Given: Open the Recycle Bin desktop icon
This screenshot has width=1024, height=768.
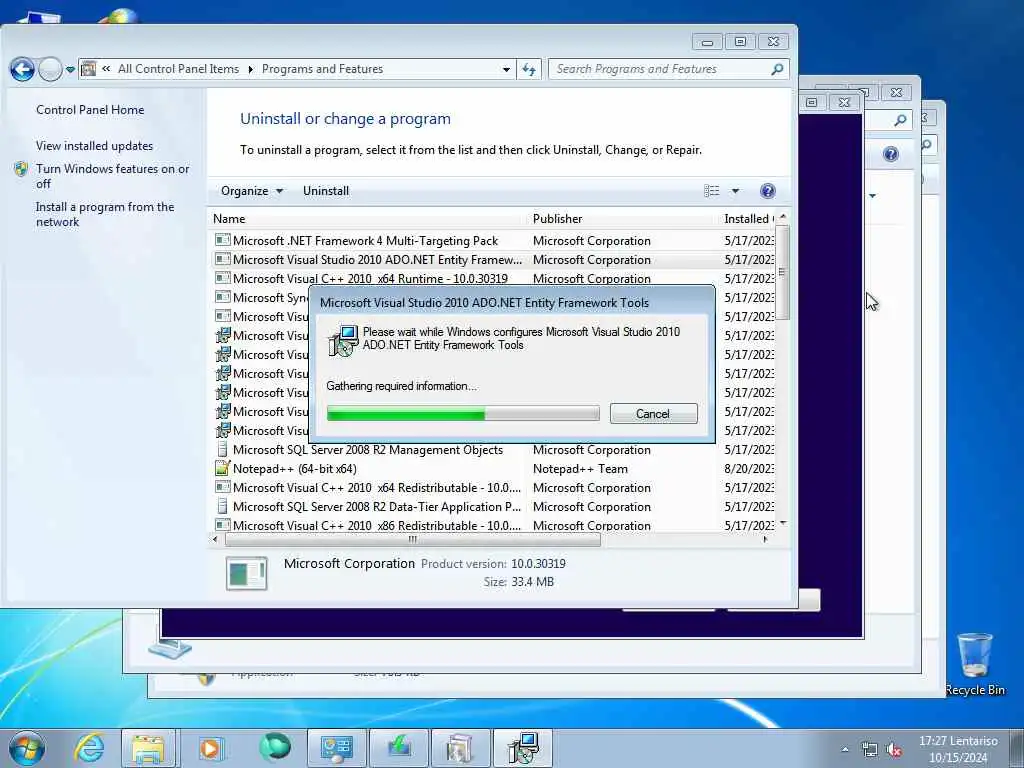Looking at the screenshot, I should [x=974, y=664].
